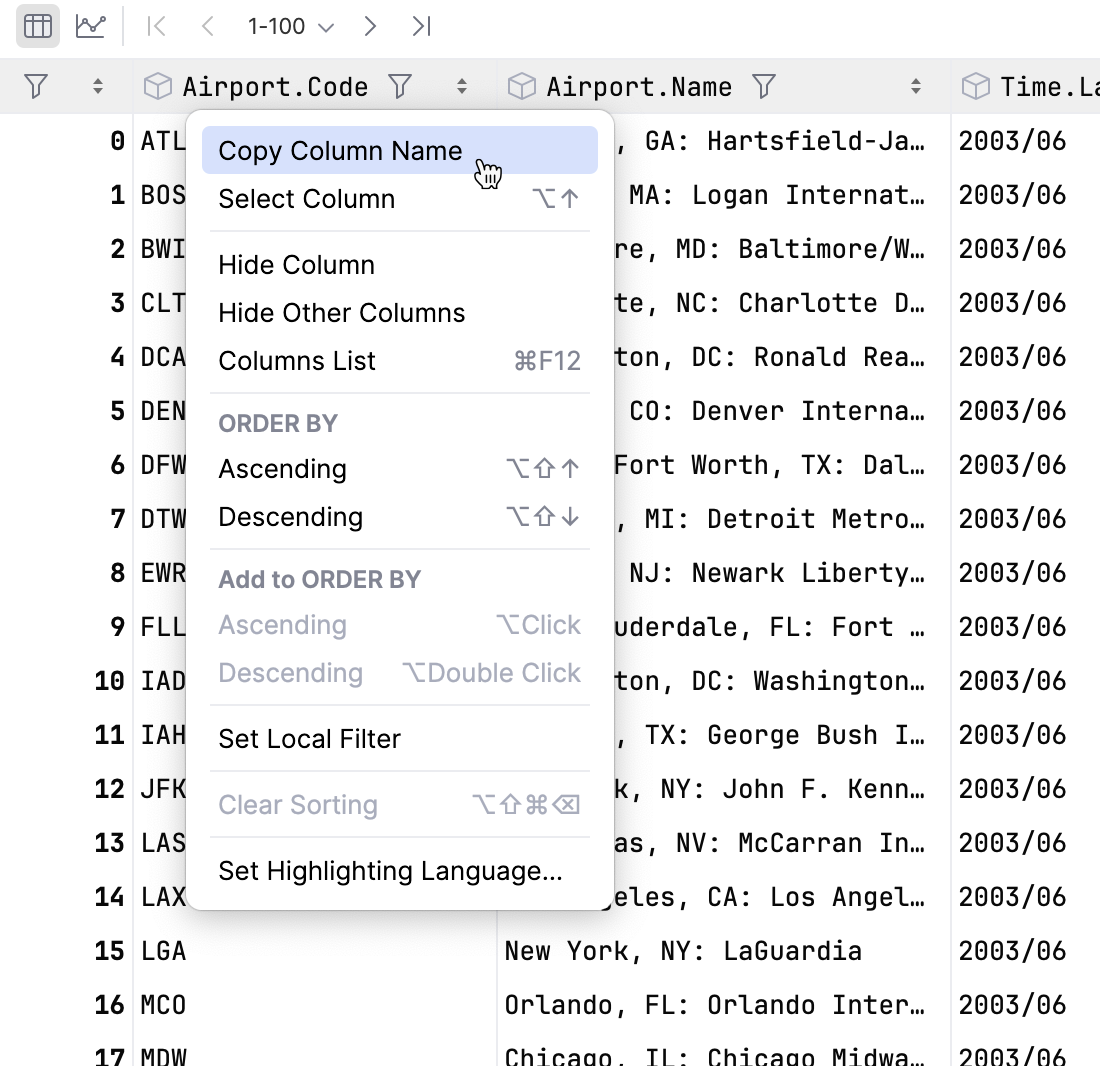Open Columns List menu entry
Image resolution: width=1100 pixels, height=1066 pixels.
coord(400,360)
